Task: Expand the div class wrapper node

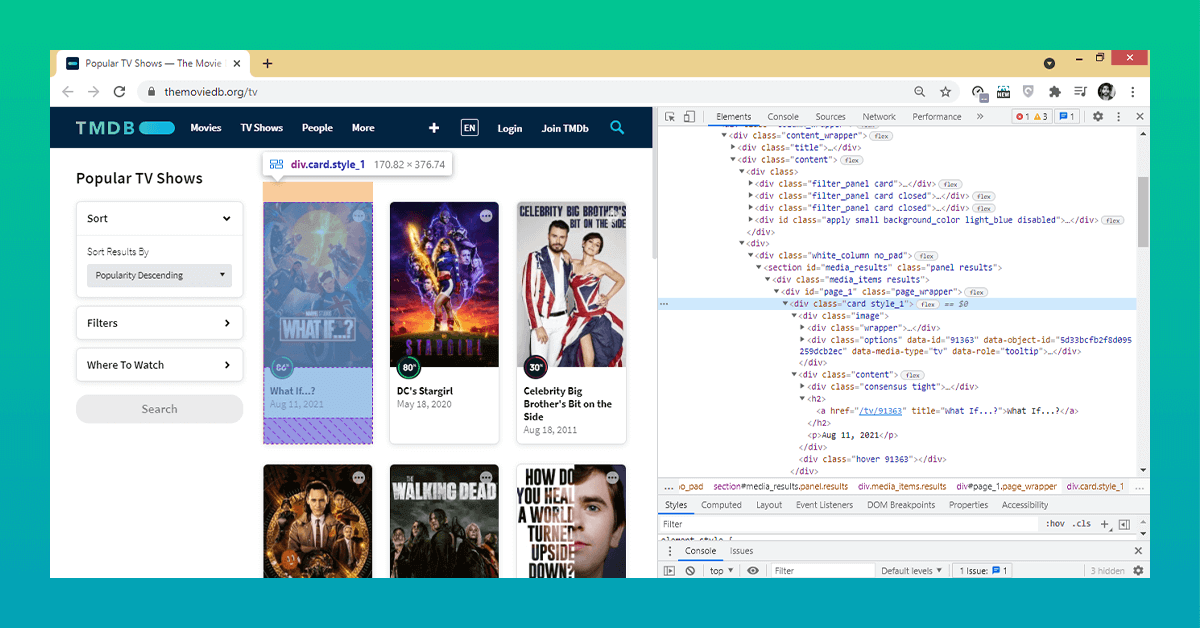Action: (x=803, y=328)
